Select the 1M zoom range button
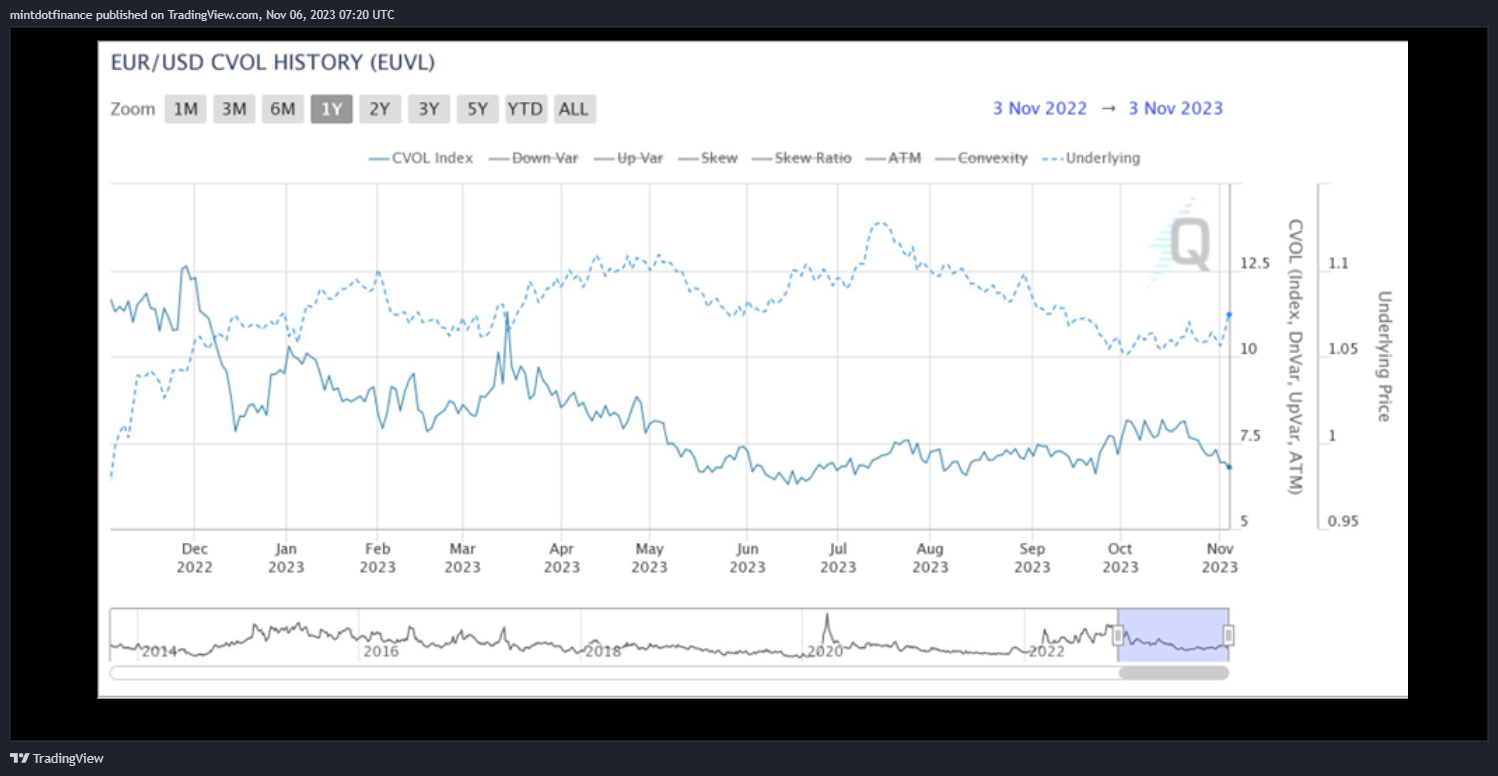The height and width of the screenshot is (776, 1498). [185, 109]
